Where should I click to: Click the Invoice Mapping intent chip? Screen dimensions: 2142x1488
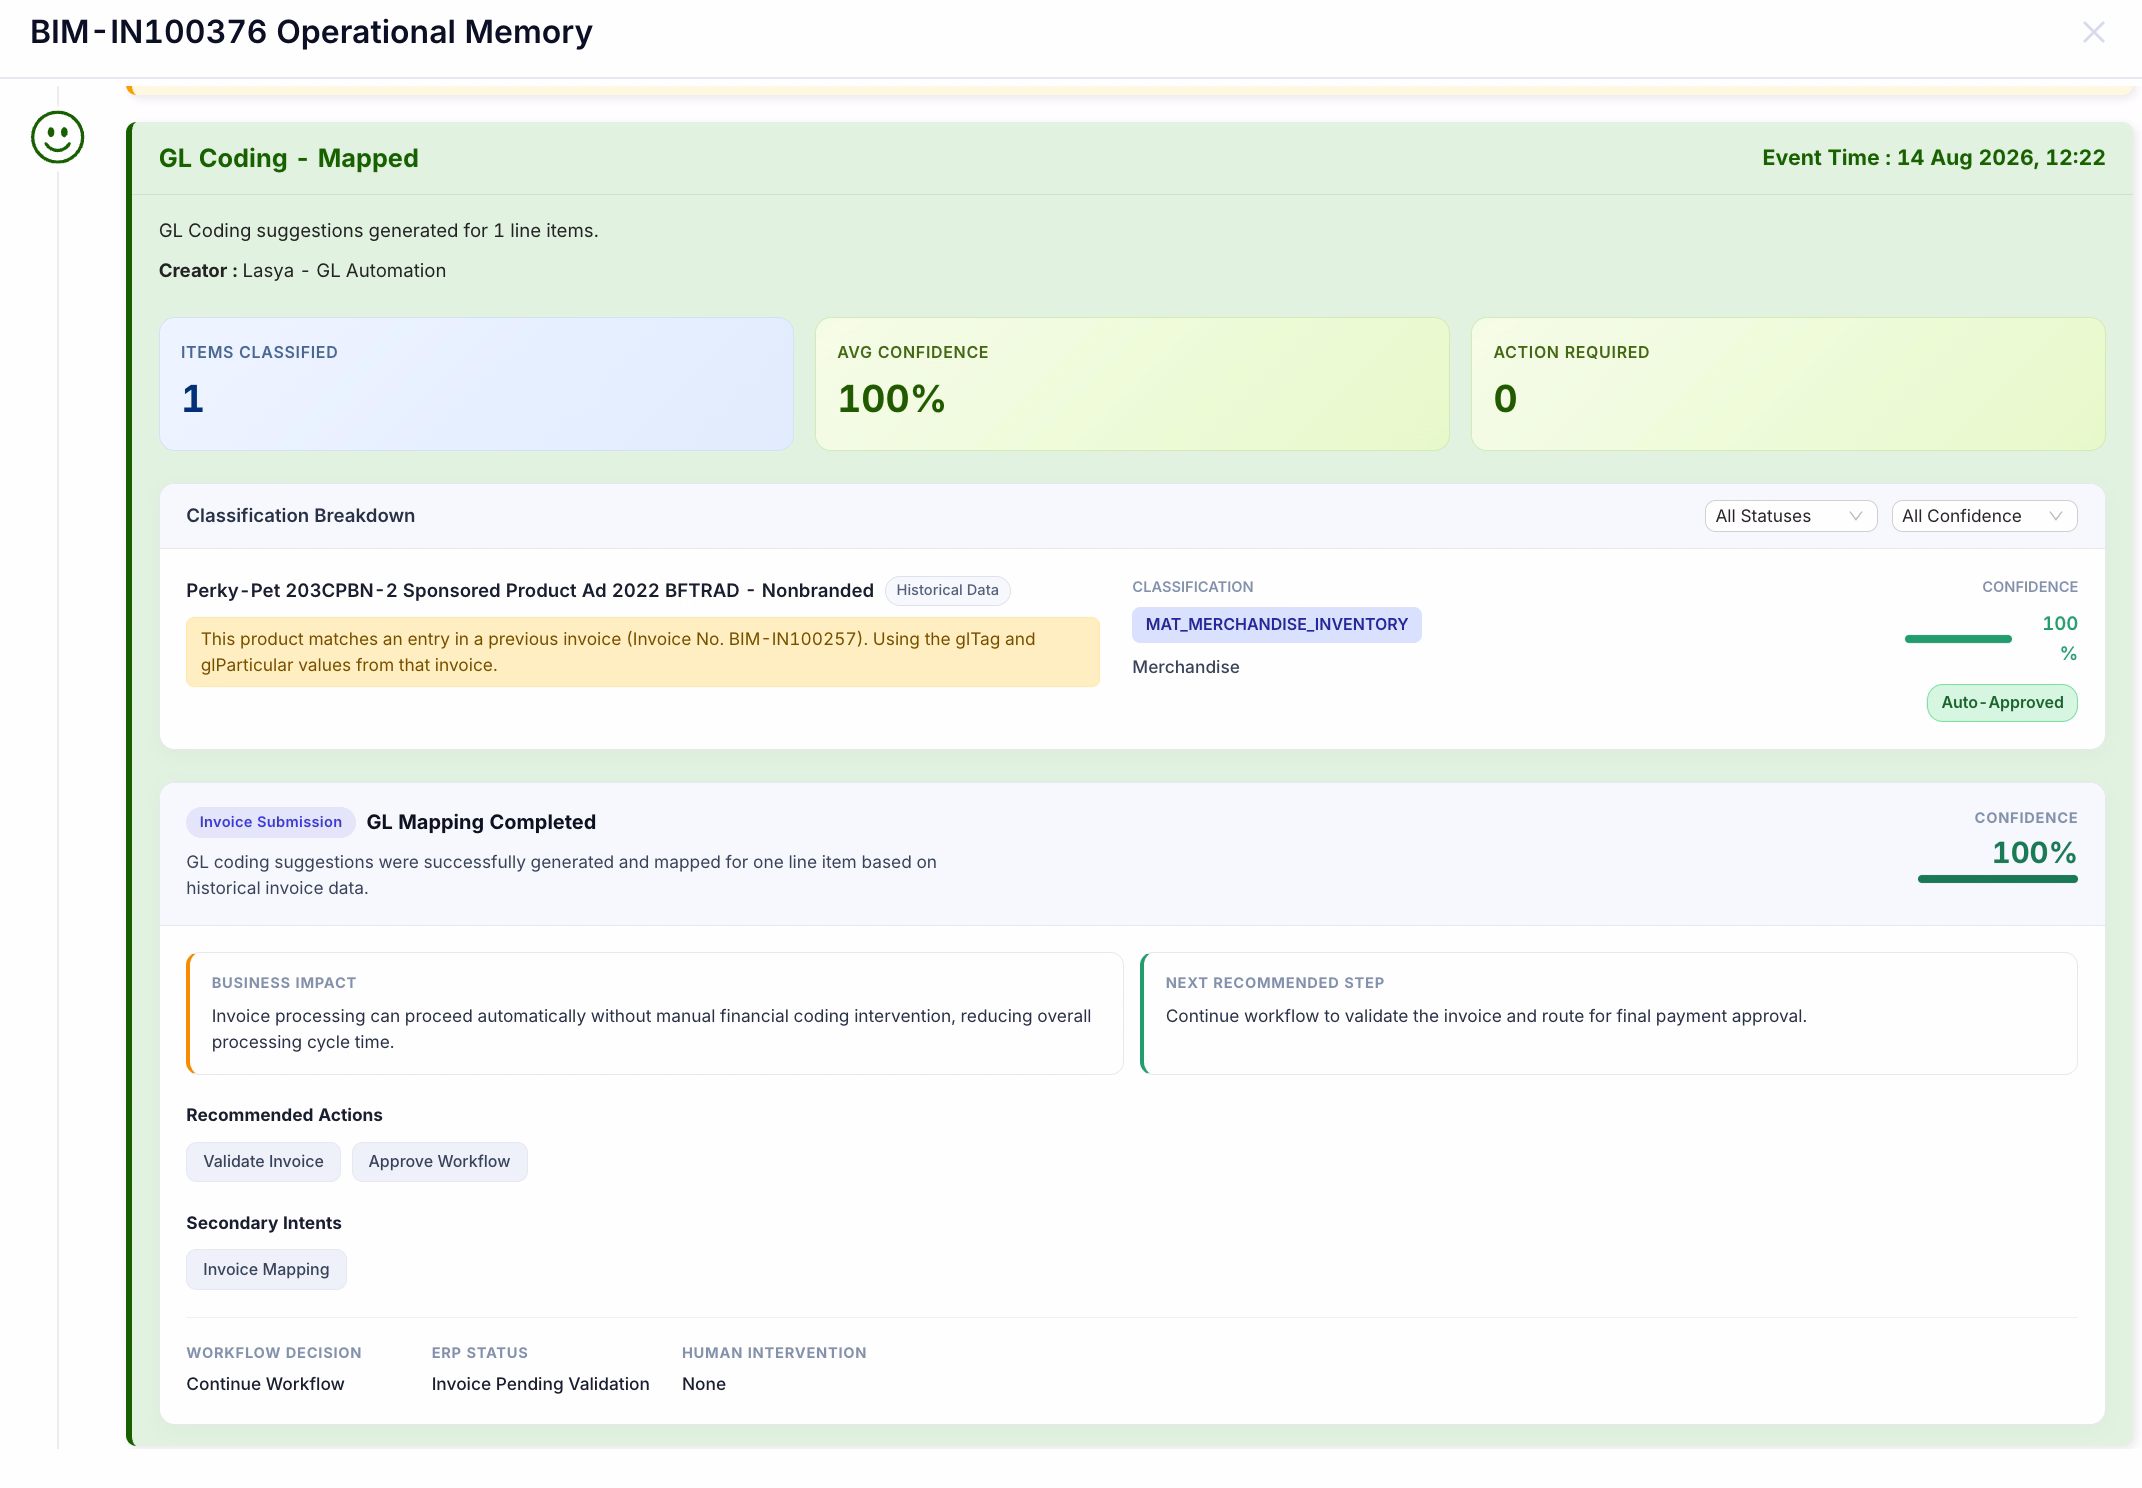tap(266, 1269)
